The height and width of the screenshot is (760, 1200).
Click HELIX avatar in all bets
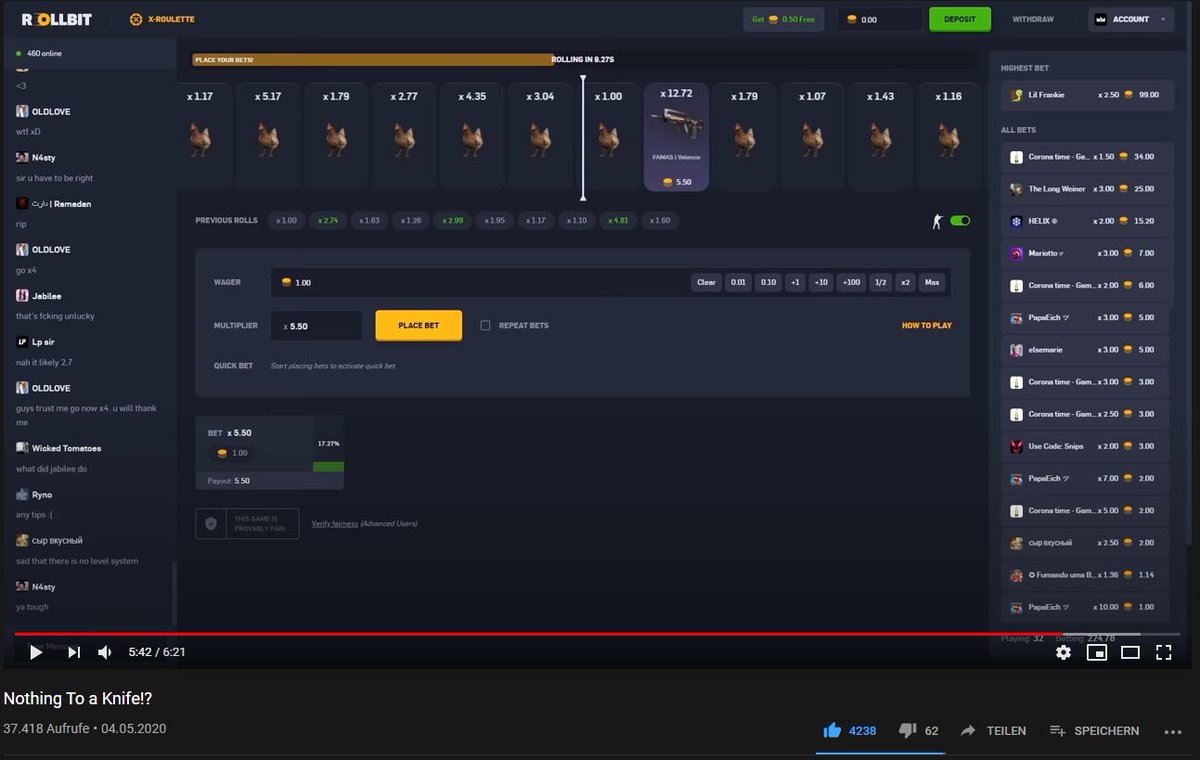click(x=1016, y=221)
